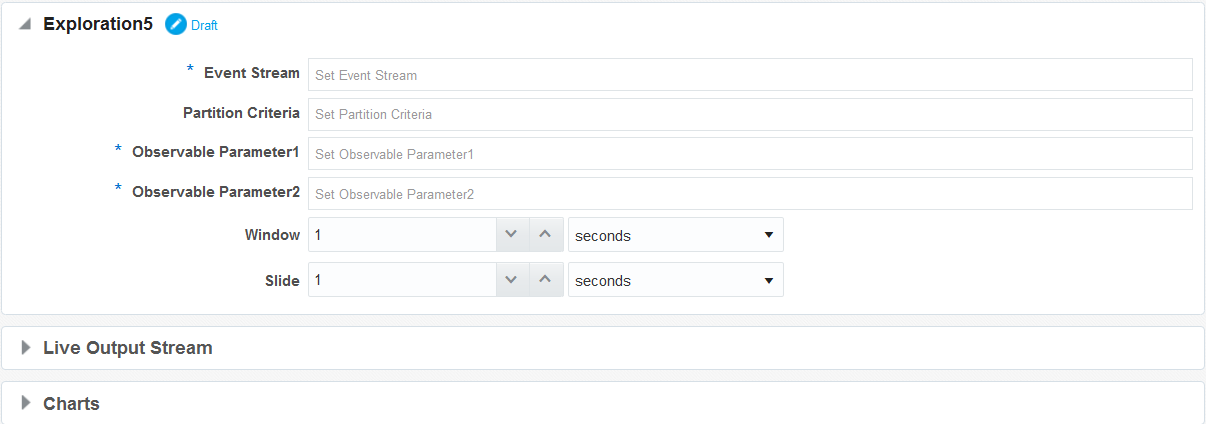This screenshot has height=424, width=1206.
Task: Click the Observable Parameter2 input field
Action: click(750, 194)
